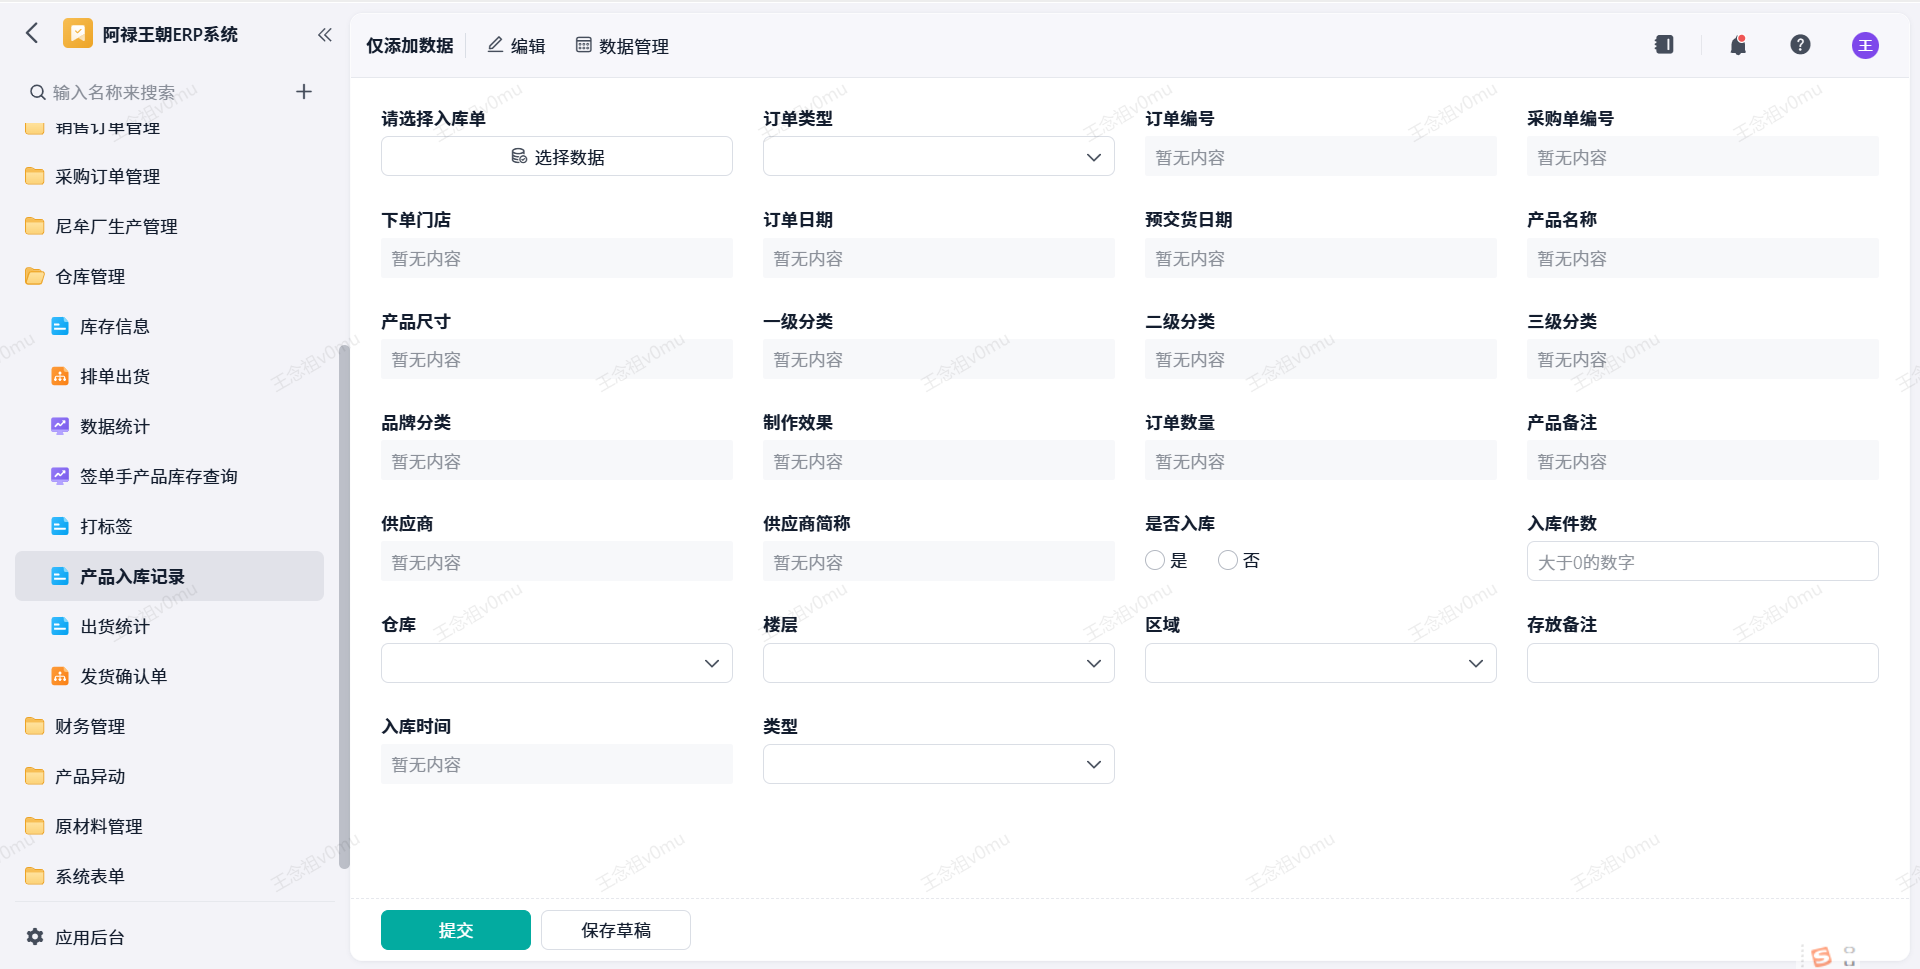Screen dimensions: 1920x969
Task: Click the 入库件数 number input field
Action: click(1702, 561)
